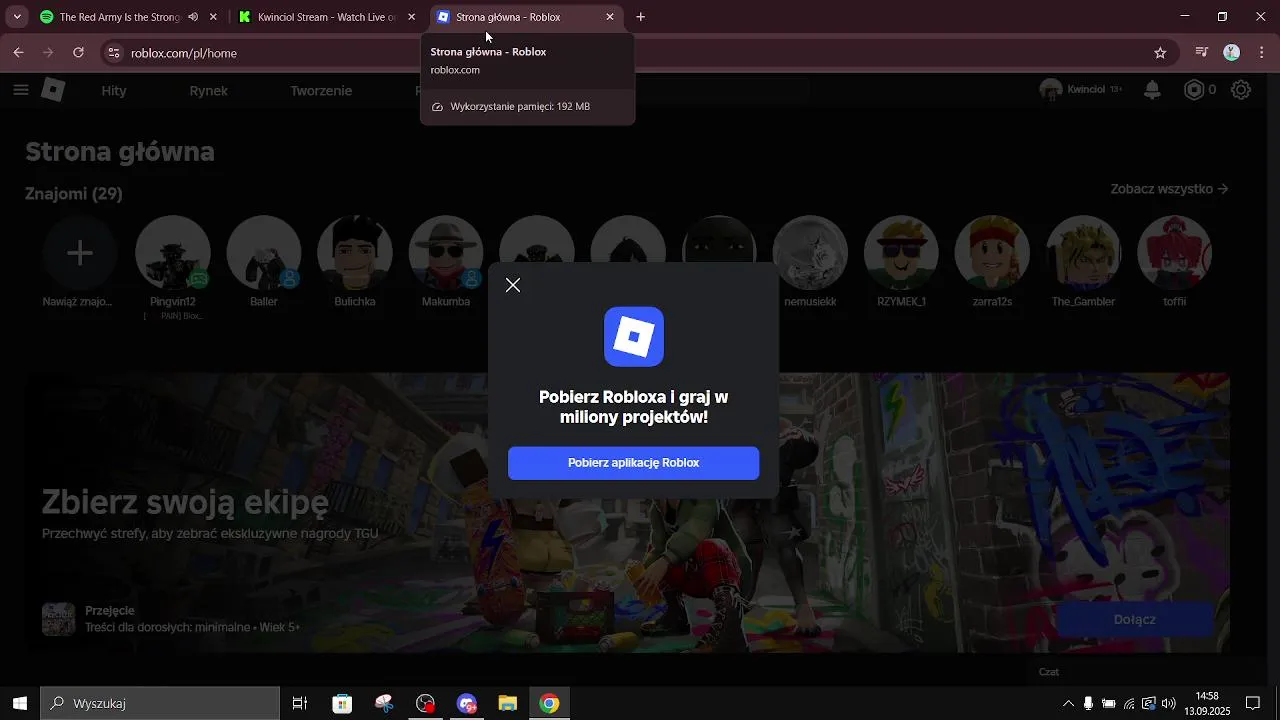Click the Strona główna page heading
1280x720 pixels.
coord(120,152)
